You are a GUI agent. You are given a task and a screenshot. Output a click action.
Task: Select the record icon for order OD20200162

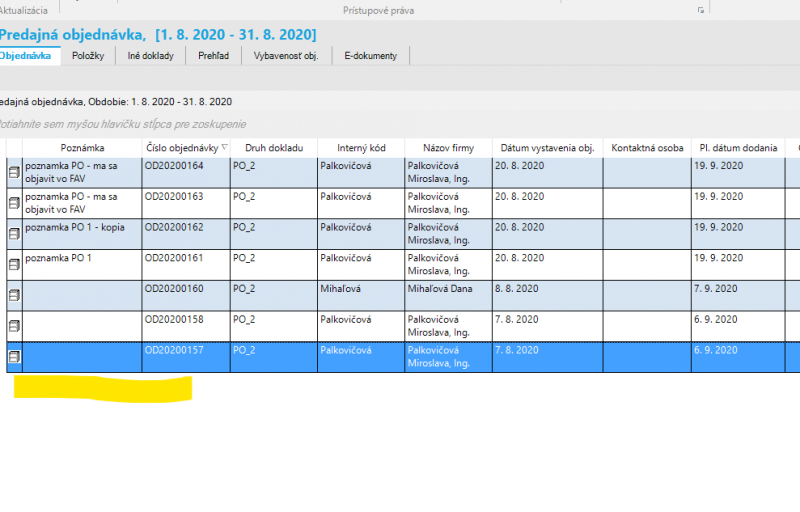coord(14,234)
